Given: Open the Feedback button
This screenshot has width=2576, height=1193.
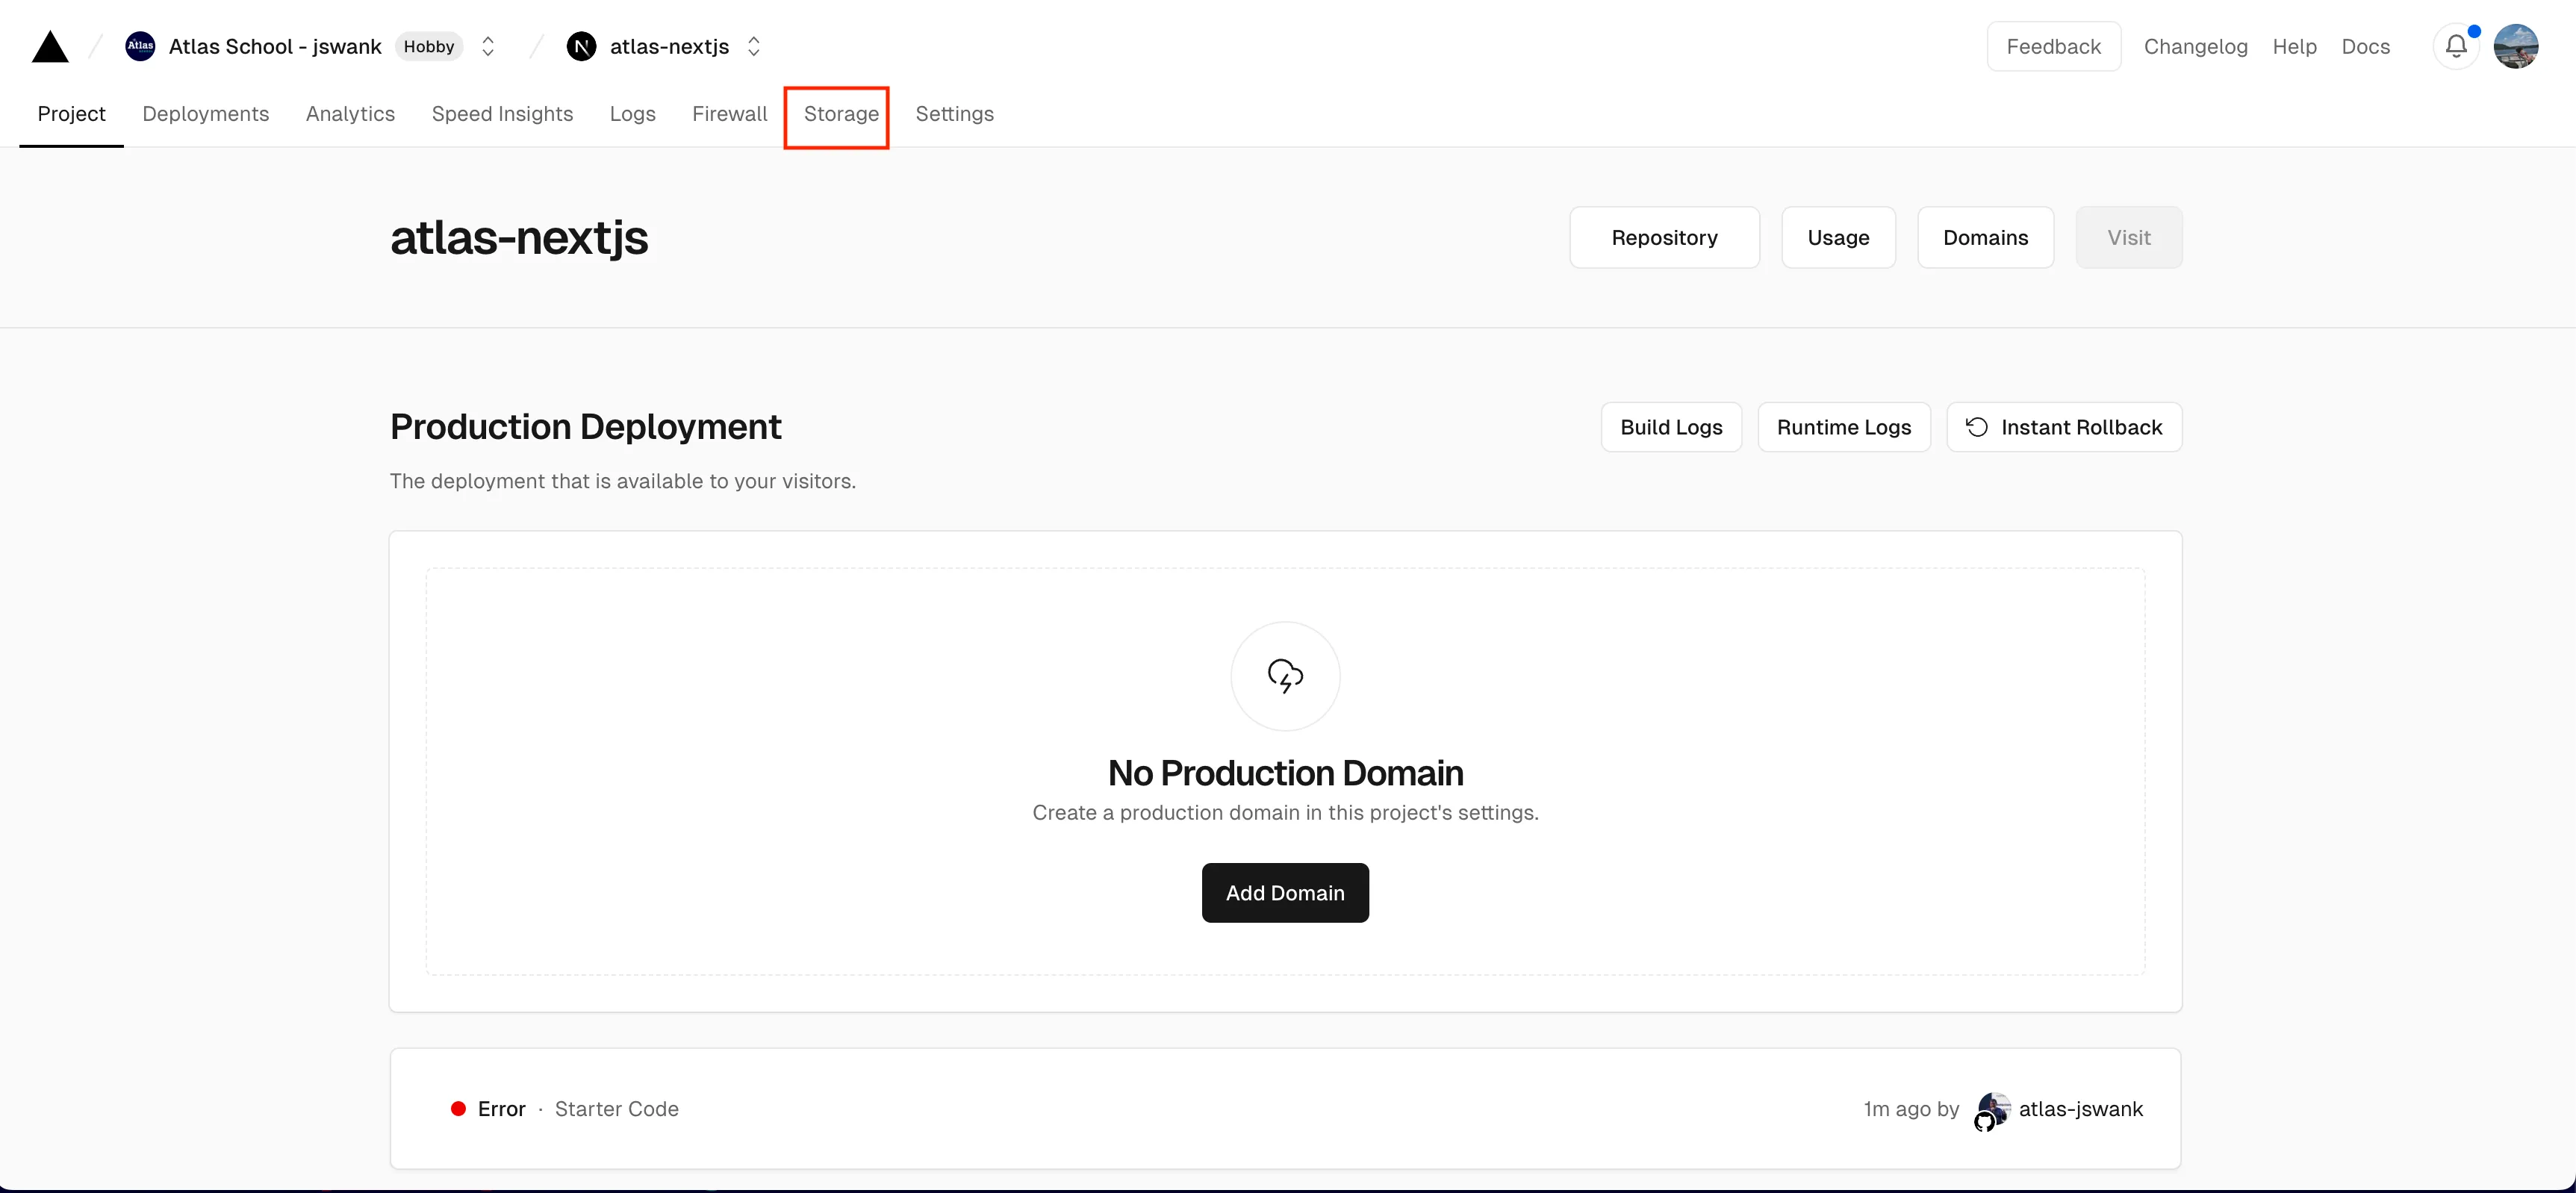Looking at the screenshot, I should 2054,46.
